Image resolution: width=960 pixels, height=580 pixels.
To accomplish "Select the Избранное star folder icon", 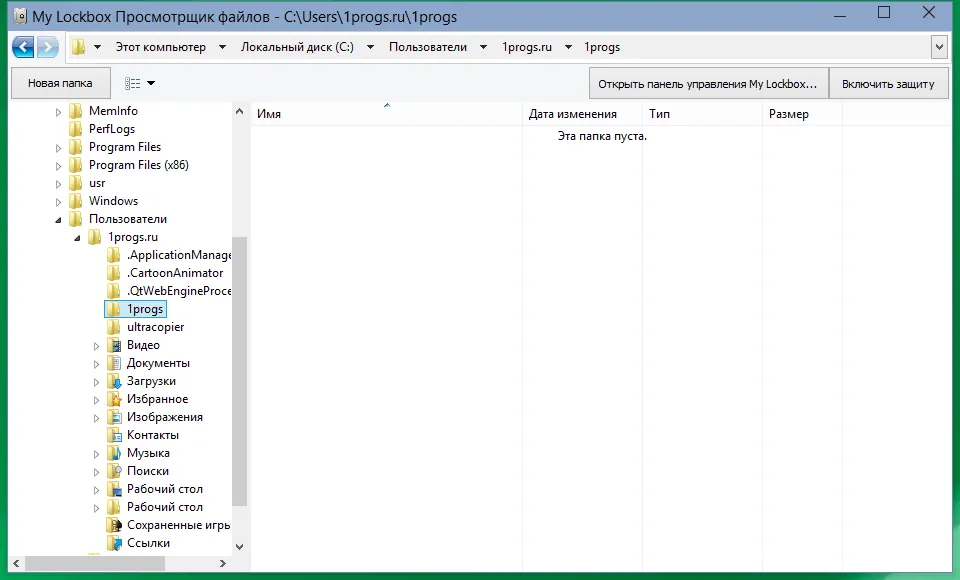I will (x=114, y=399).
